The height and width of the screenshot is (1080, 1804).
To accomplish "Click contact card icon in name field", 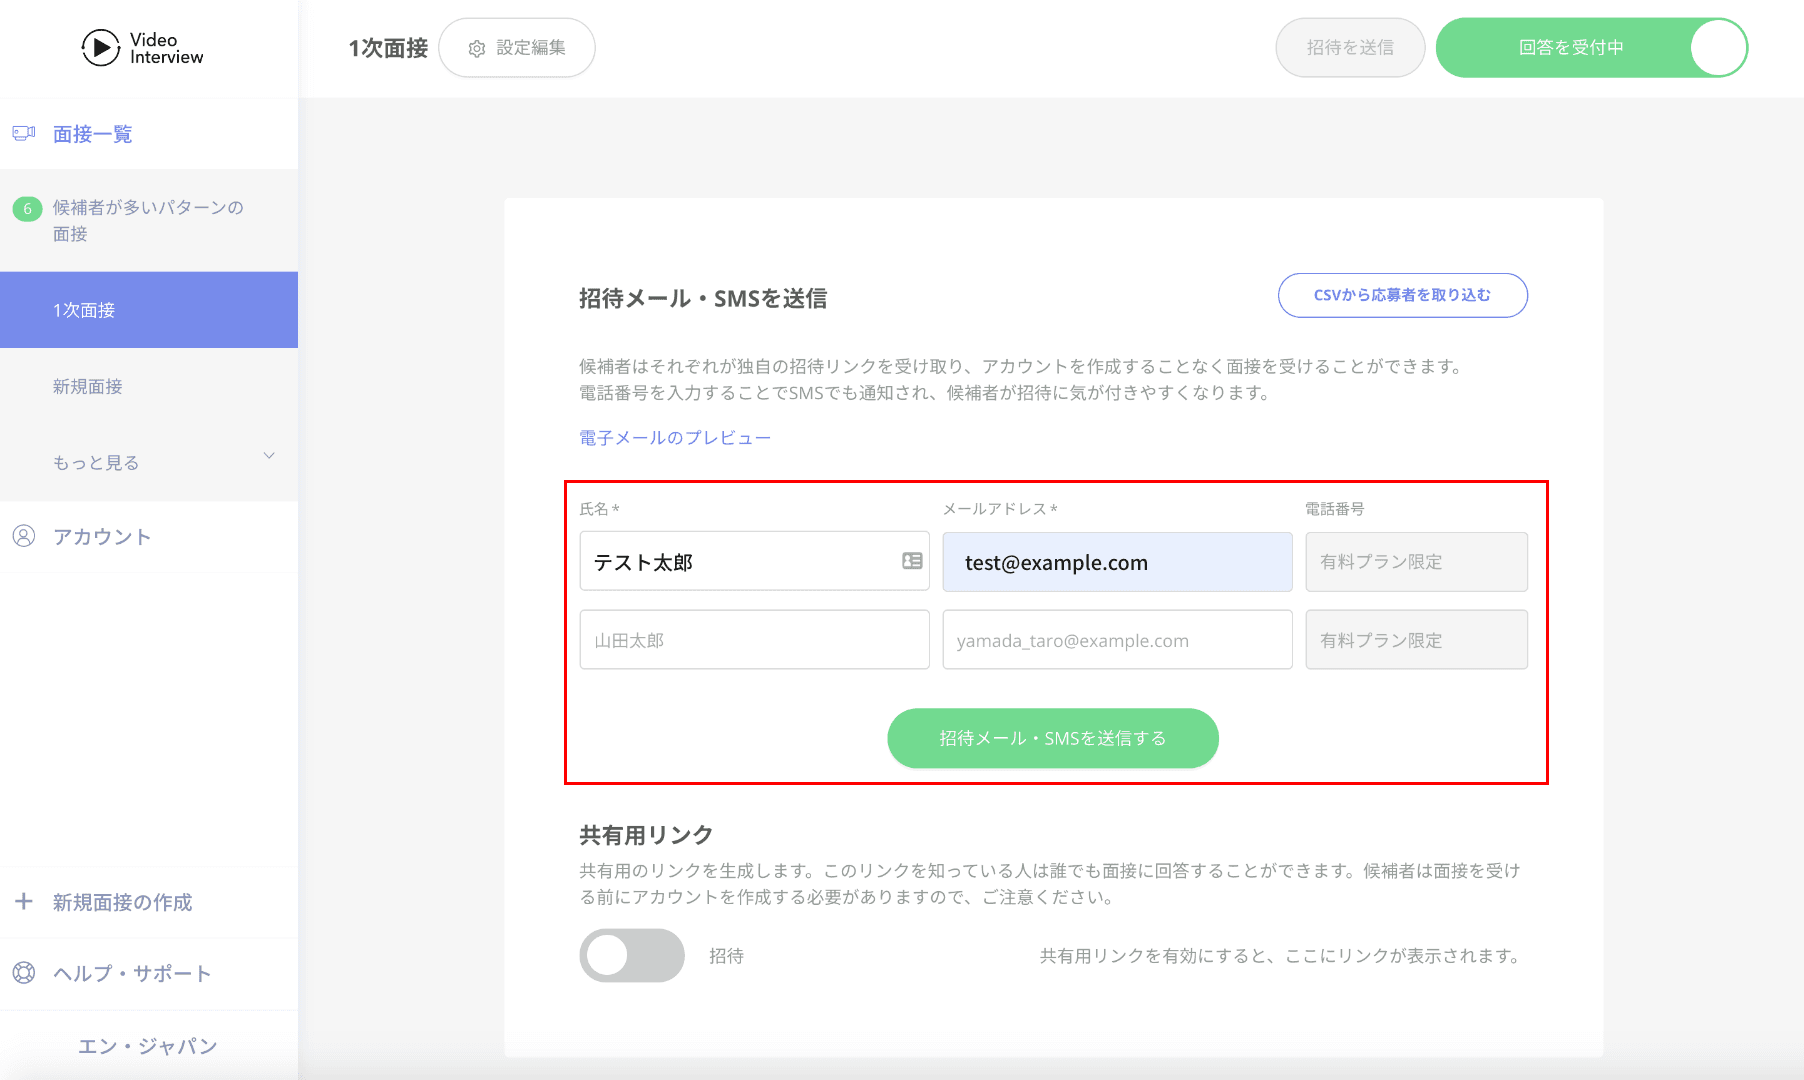I will point(911,561).
